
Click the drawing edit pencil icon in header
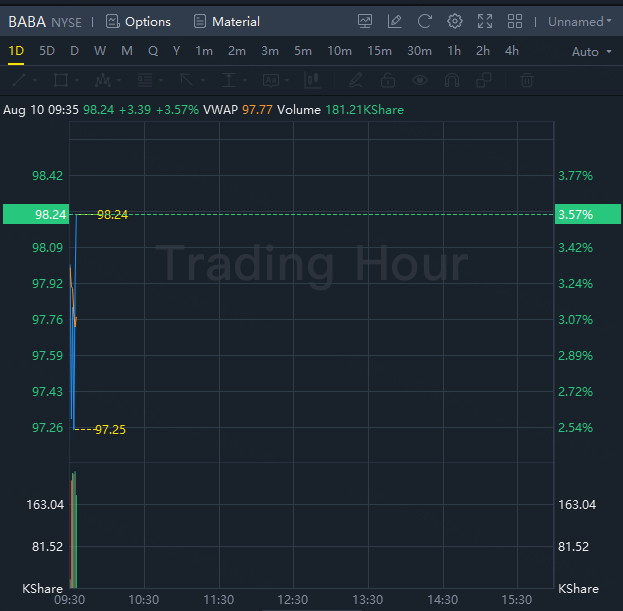point(395,21)
